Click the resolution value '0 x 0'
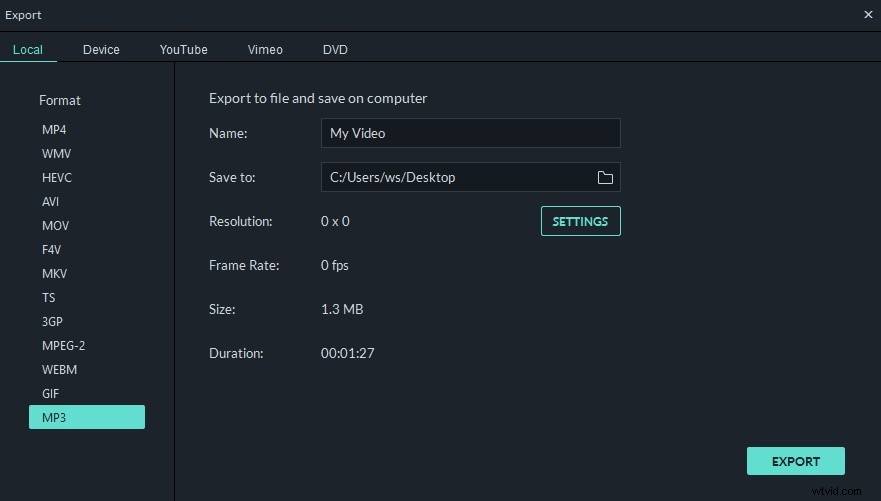Image resolution: width=881 pixels, height=501 pixels. coord(335,221)
